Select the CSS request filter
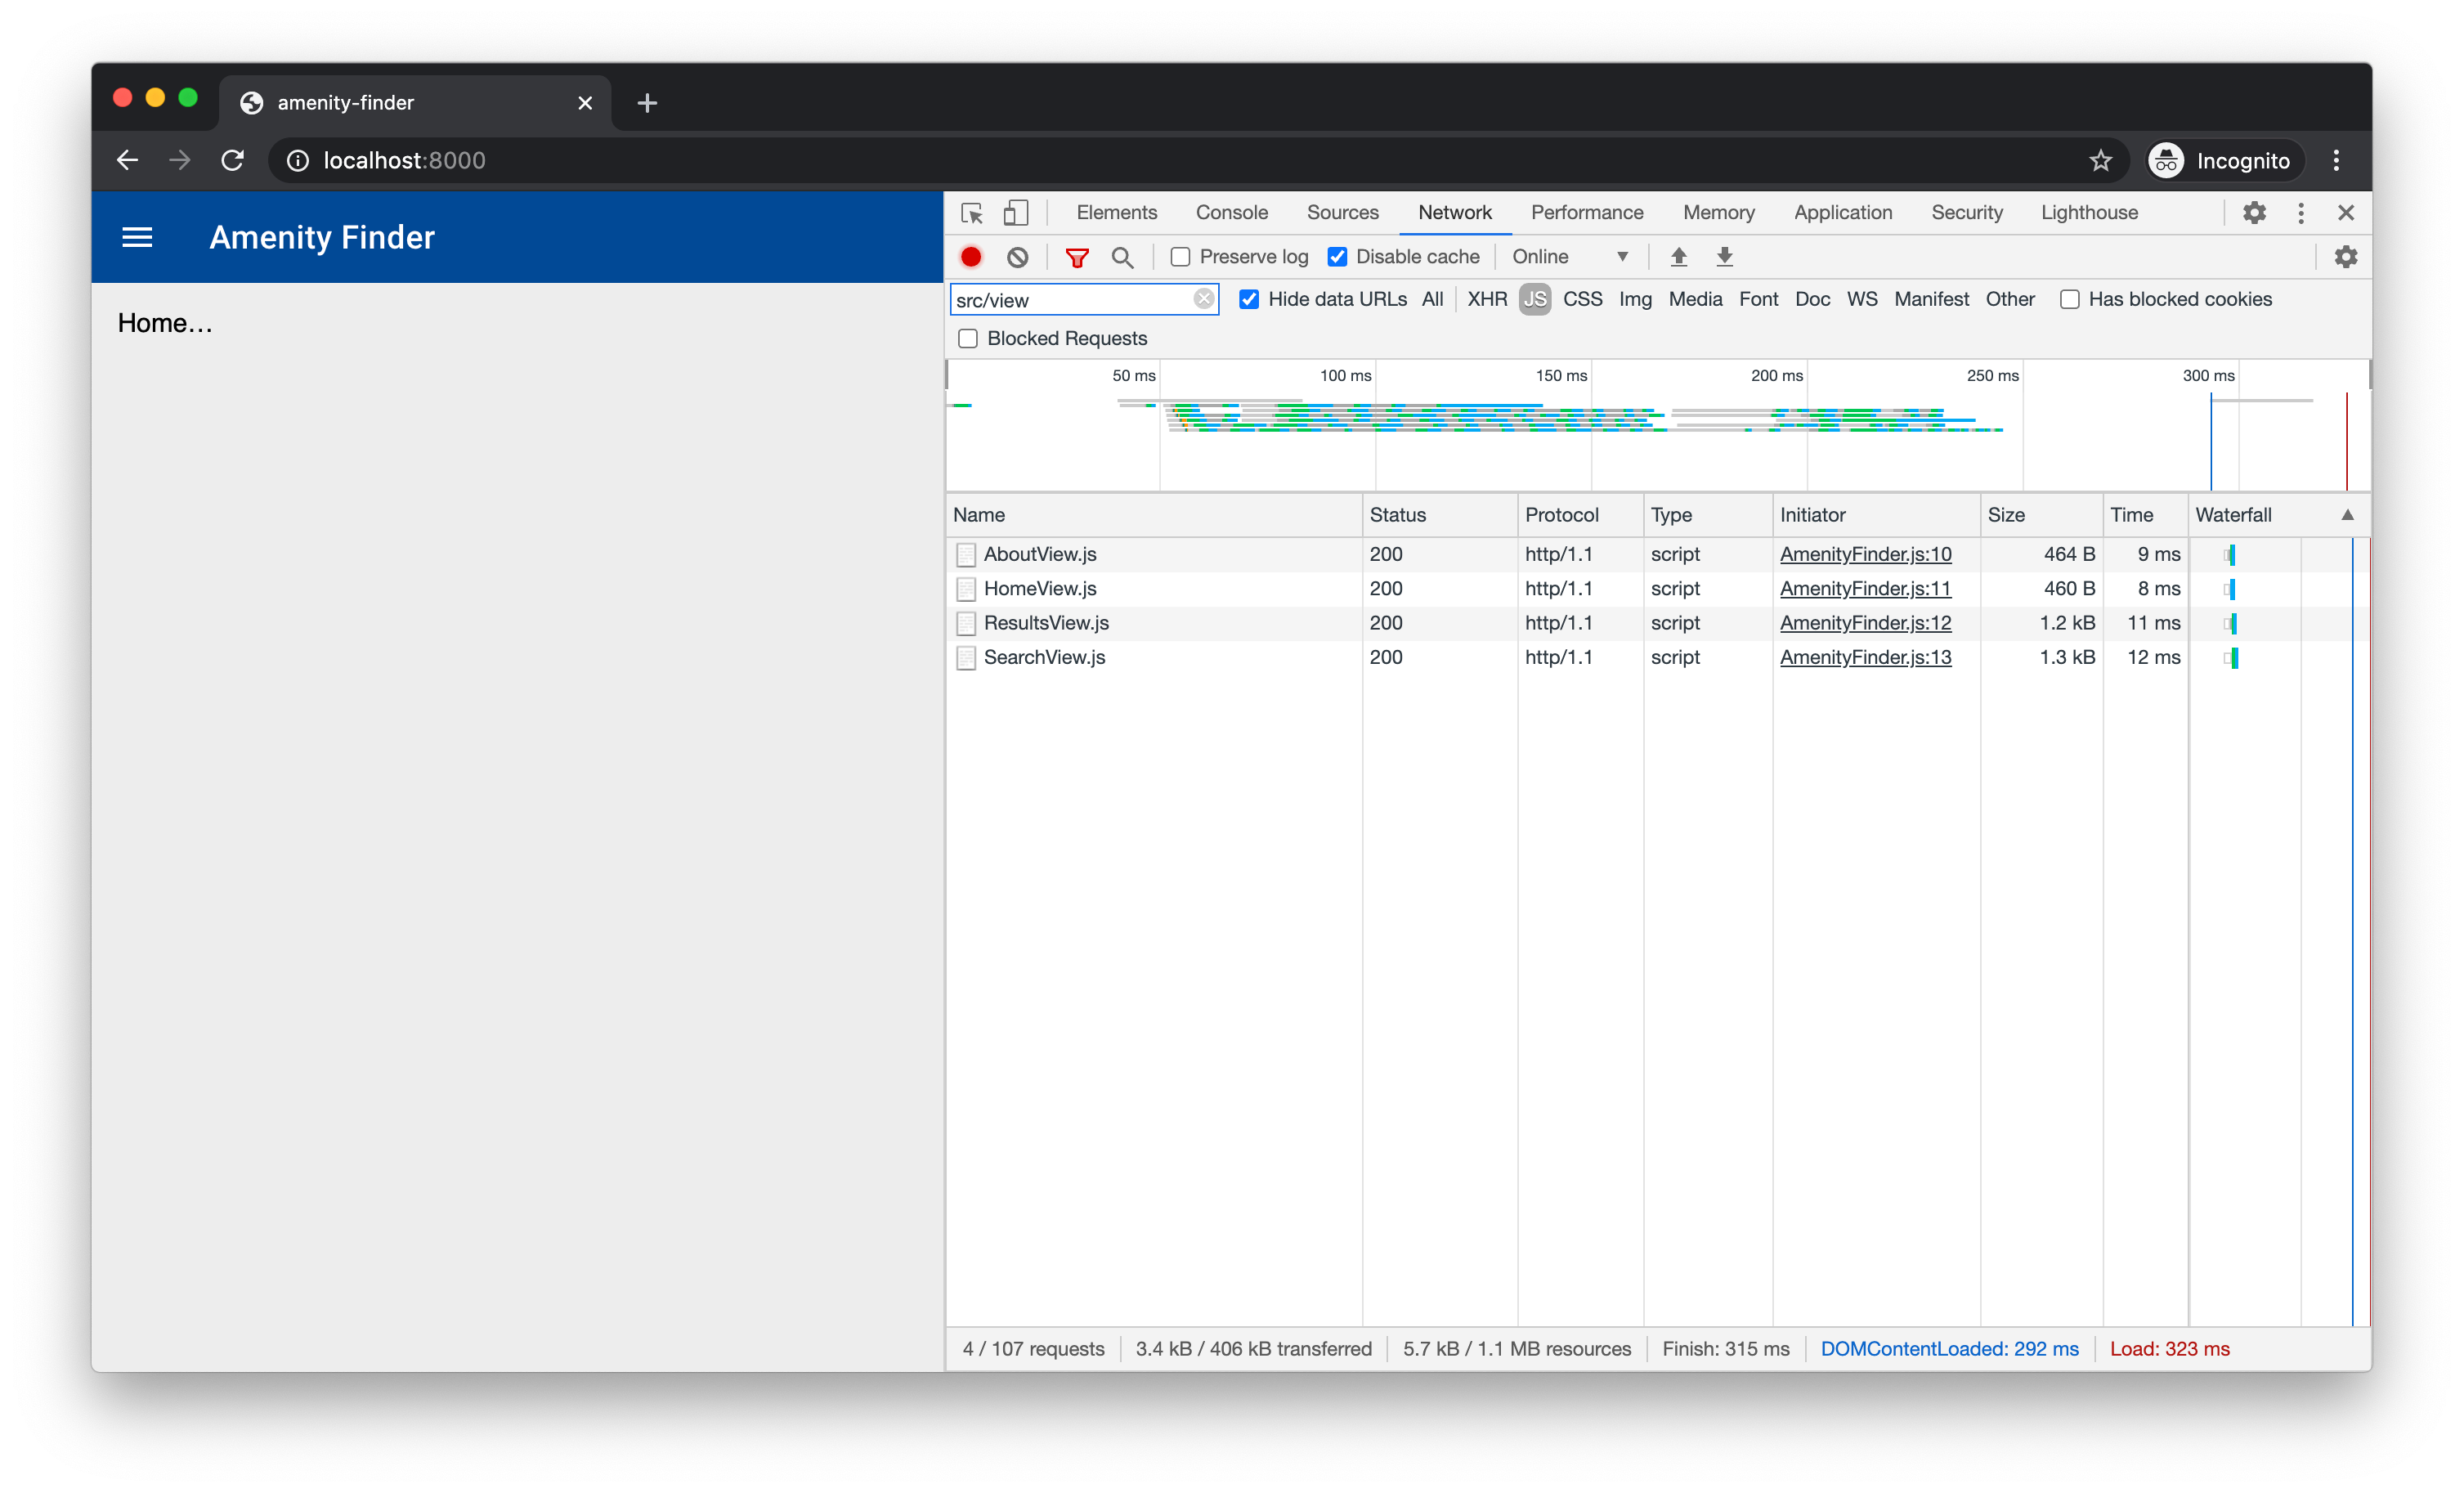 pos(1583,299)
